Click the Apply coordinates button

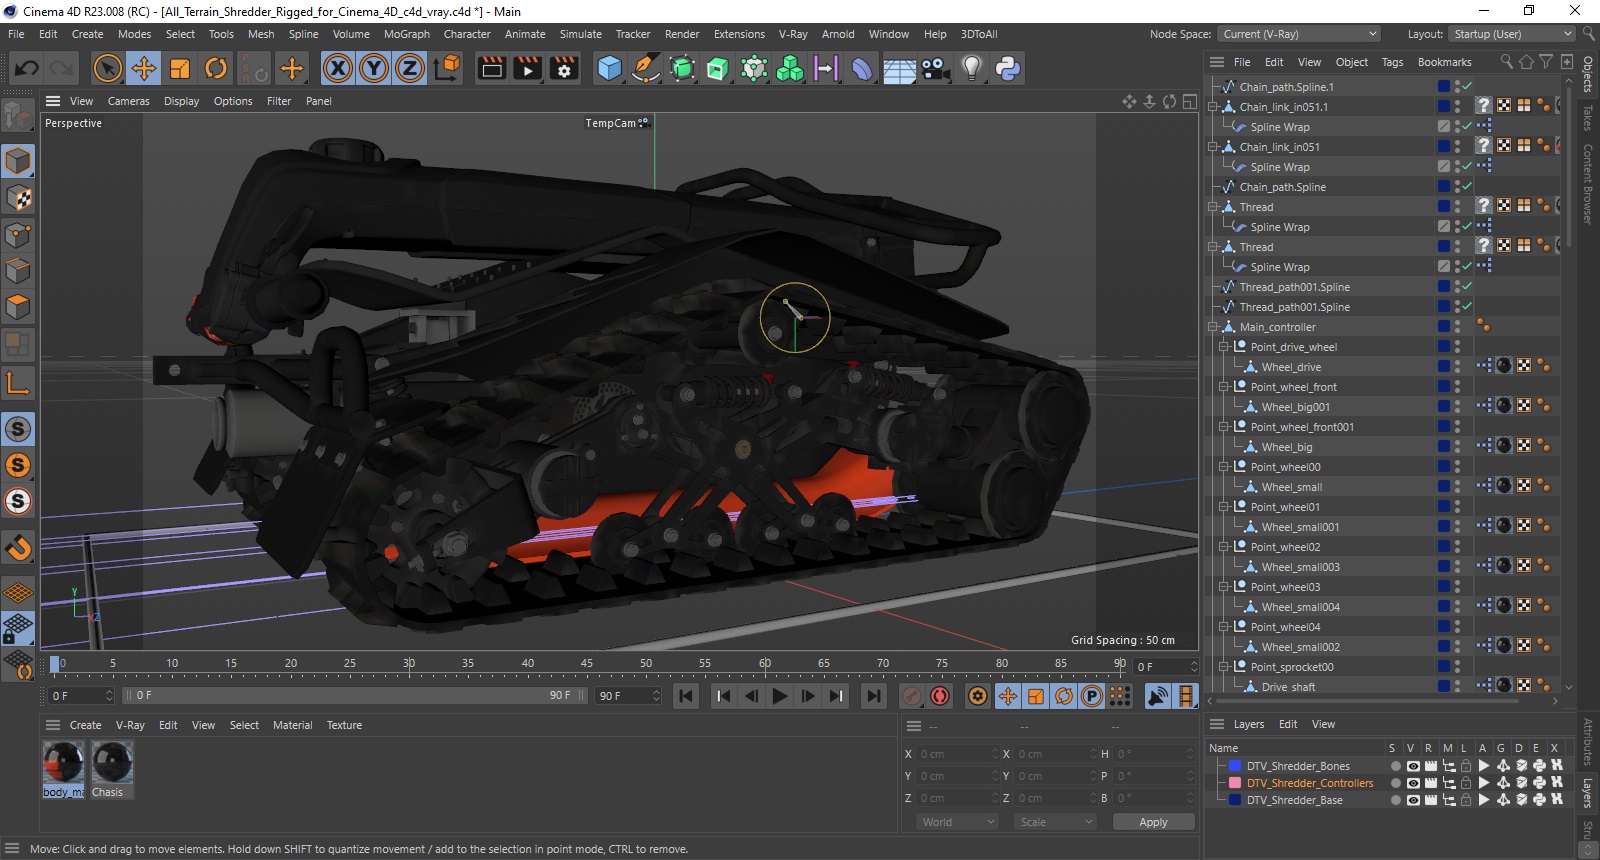pos(1153,822)
